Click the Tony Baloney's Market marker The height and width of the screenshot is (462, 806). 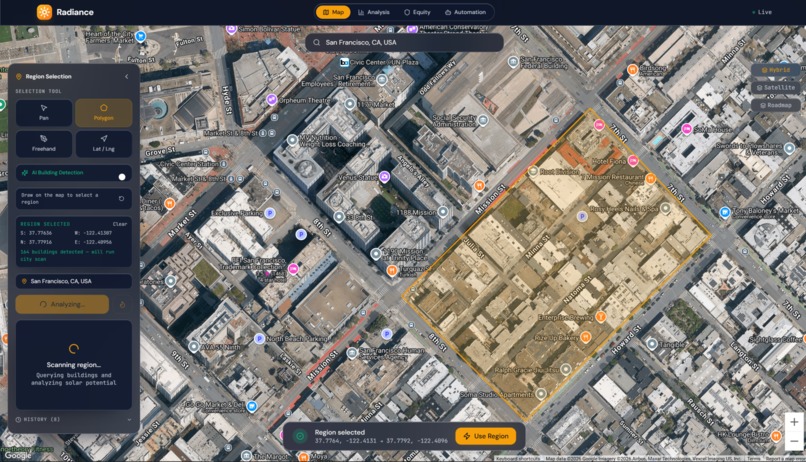coord(725,212)
